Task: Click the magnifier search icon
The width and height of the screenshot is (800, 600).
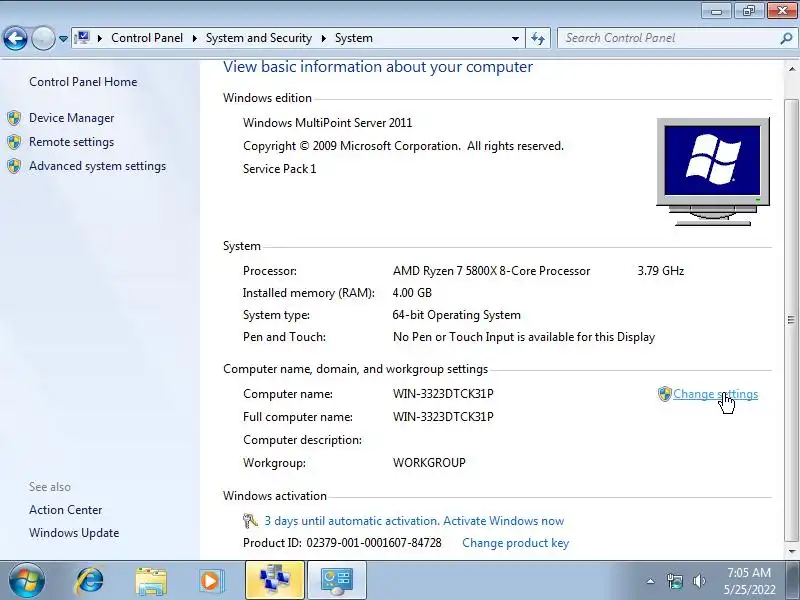Action: pos(786,38)
